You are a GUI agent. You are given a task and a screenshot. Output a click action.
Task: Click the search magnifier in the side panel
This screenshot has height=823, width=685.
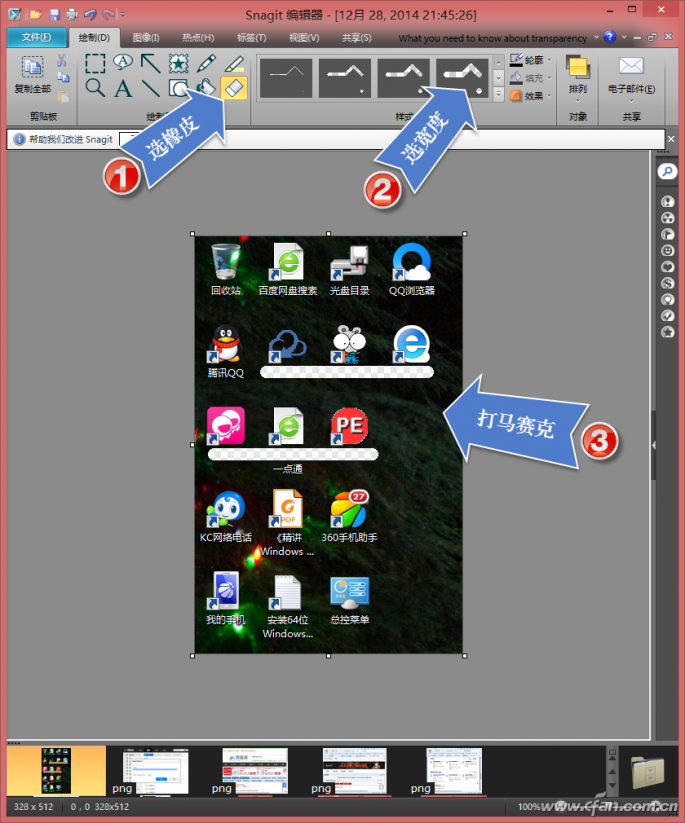(667, 171)
